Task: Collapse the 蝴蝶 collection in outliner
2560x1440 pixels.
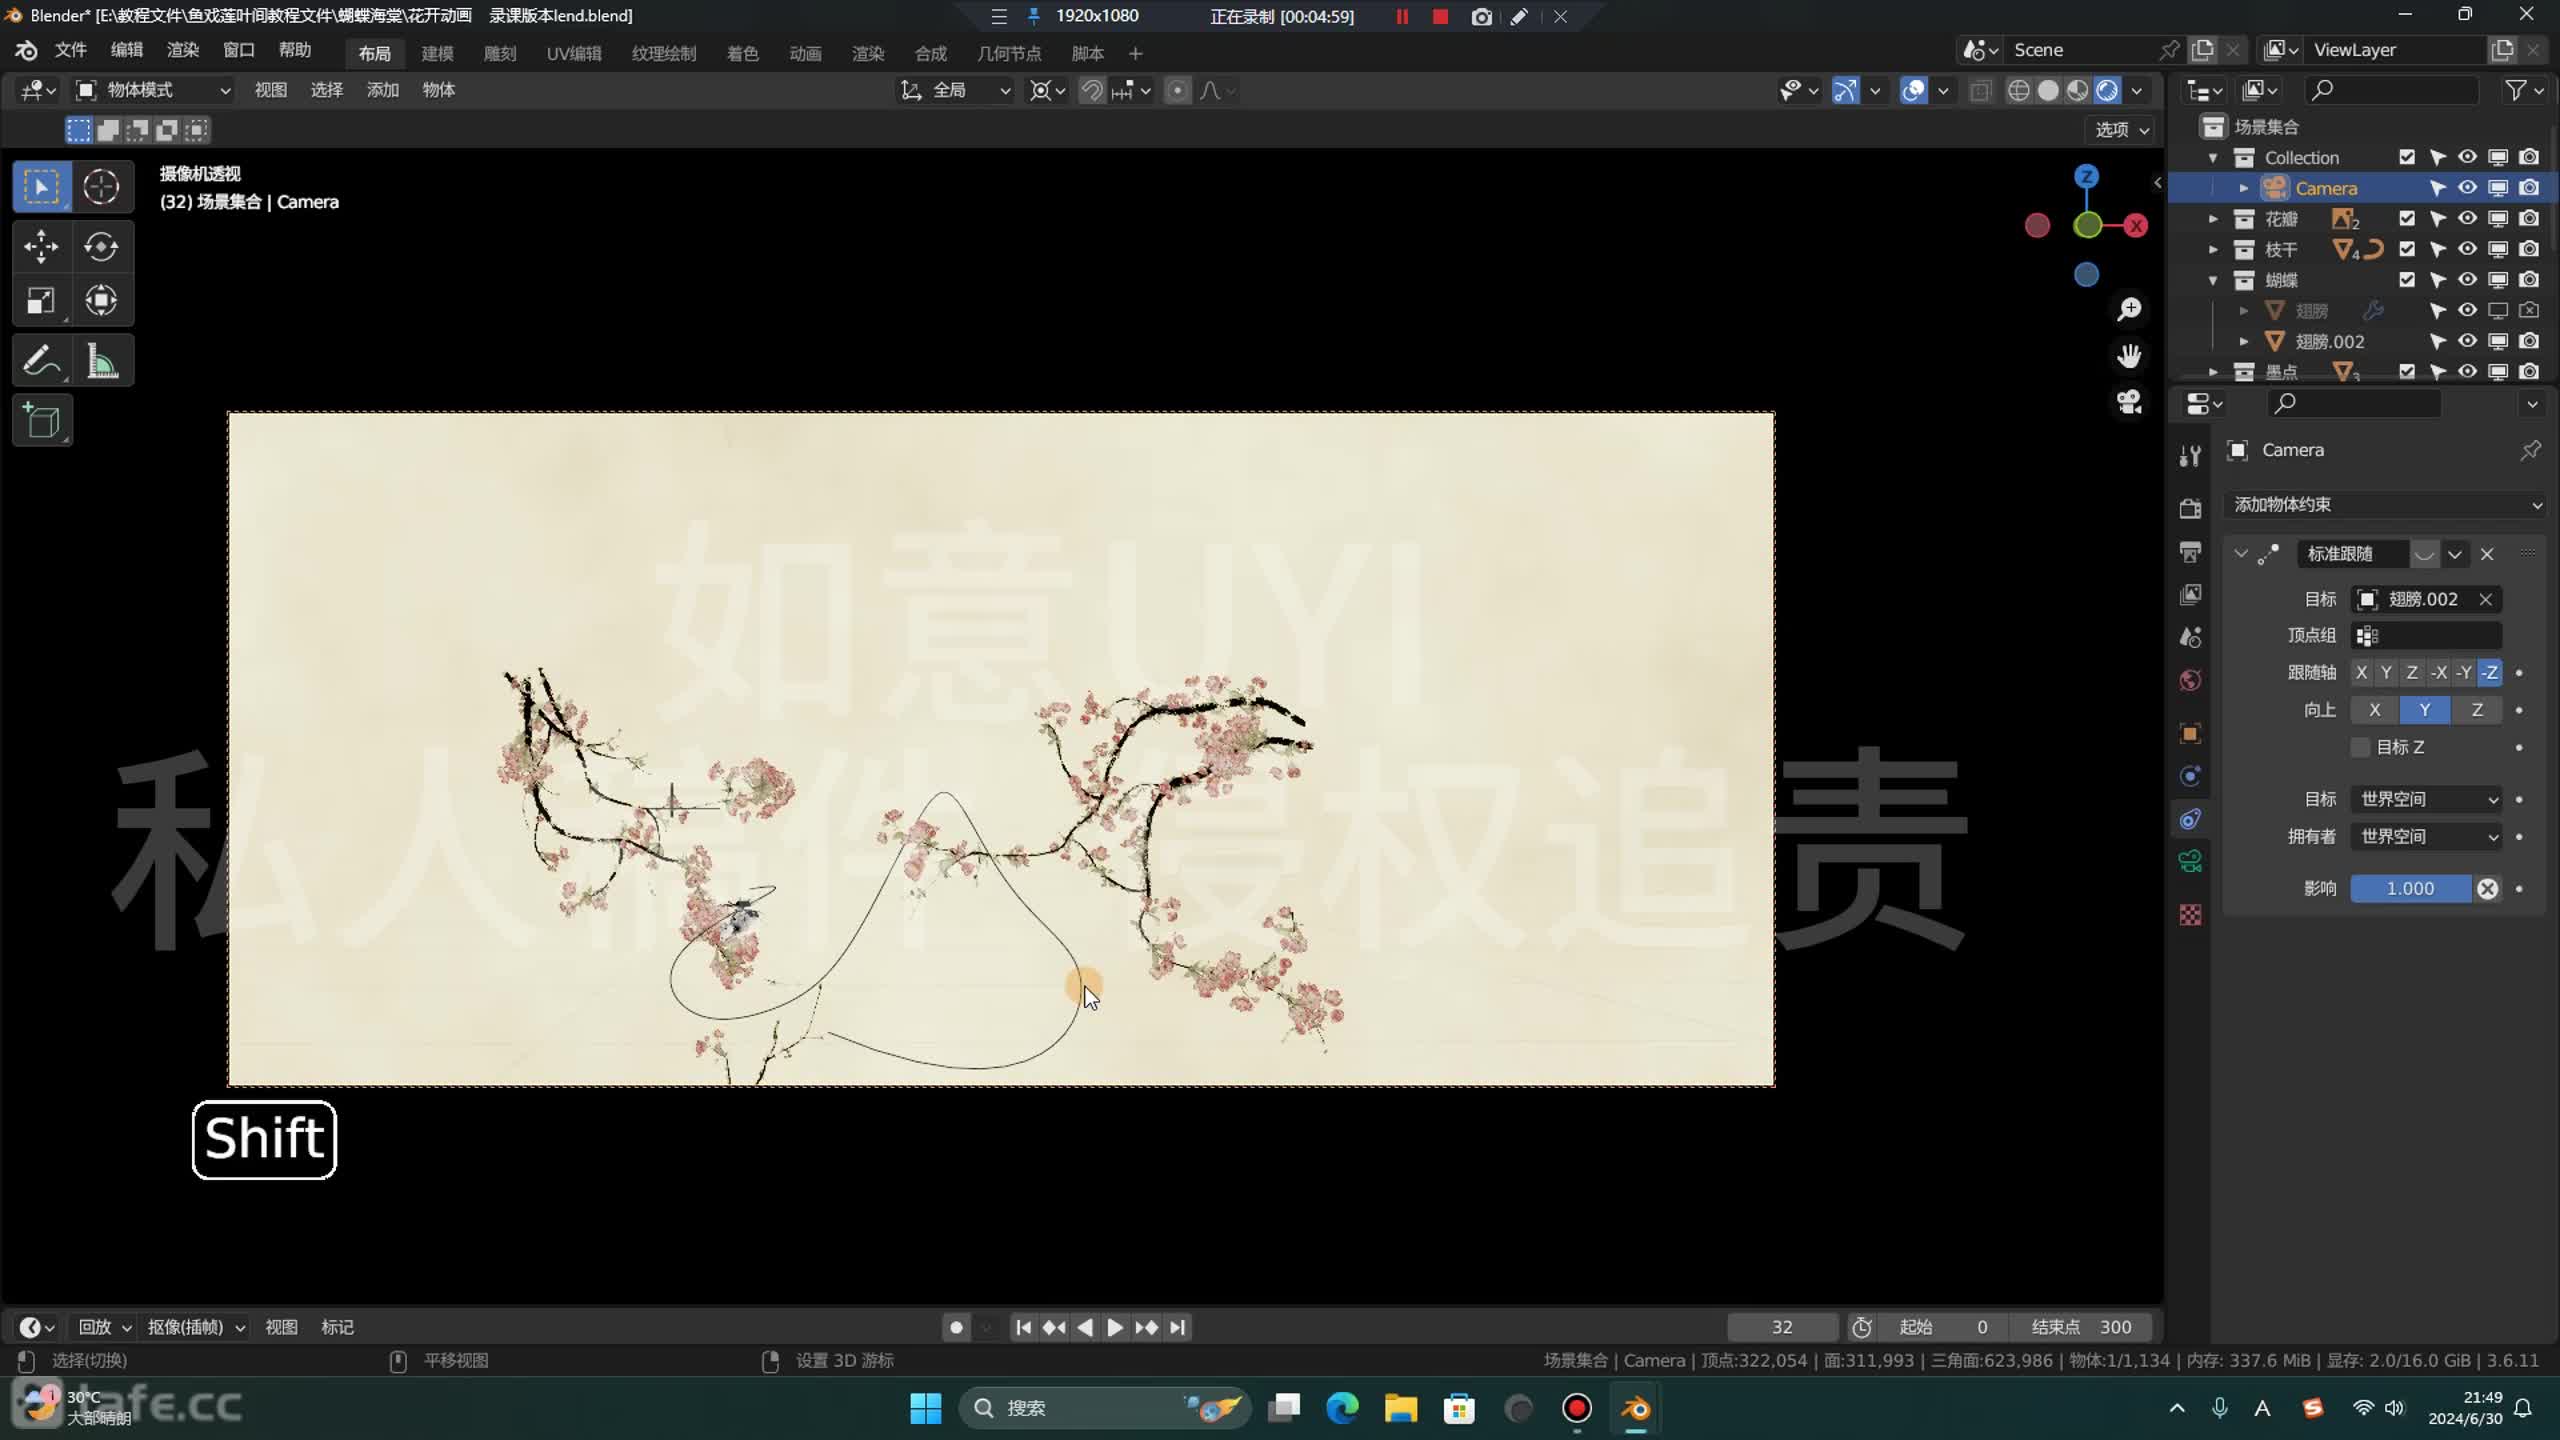Action: 2213,280
